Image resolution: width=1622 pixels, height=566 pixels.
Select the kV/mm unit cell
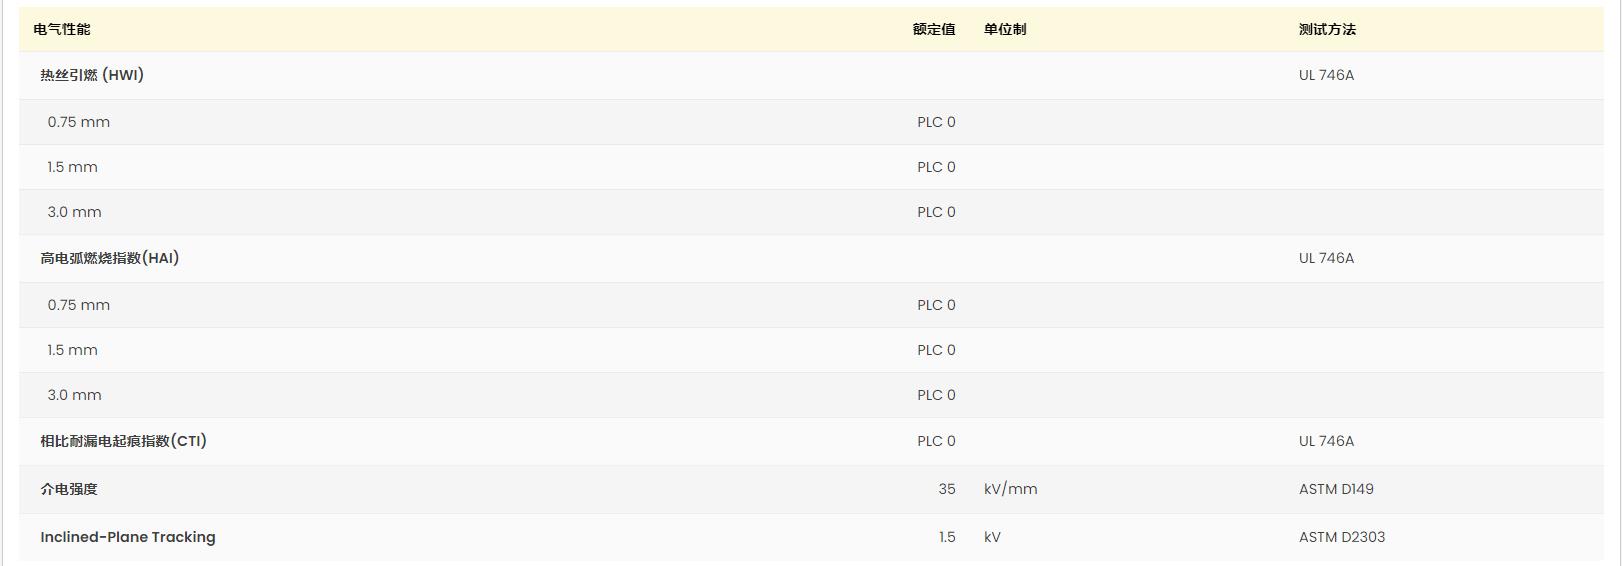pyautogui.click(x=1011, y=489)
